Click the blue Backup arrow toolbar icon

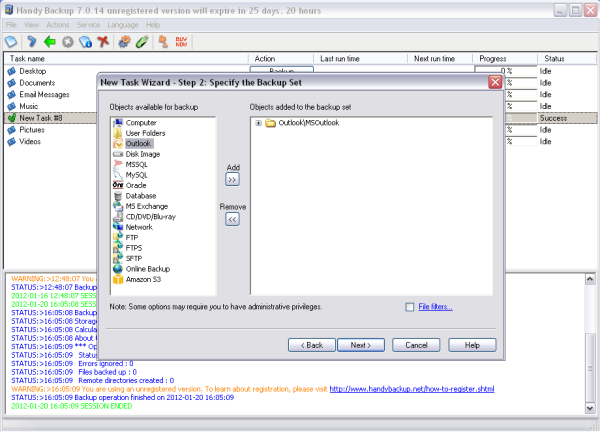pos(32,41)
